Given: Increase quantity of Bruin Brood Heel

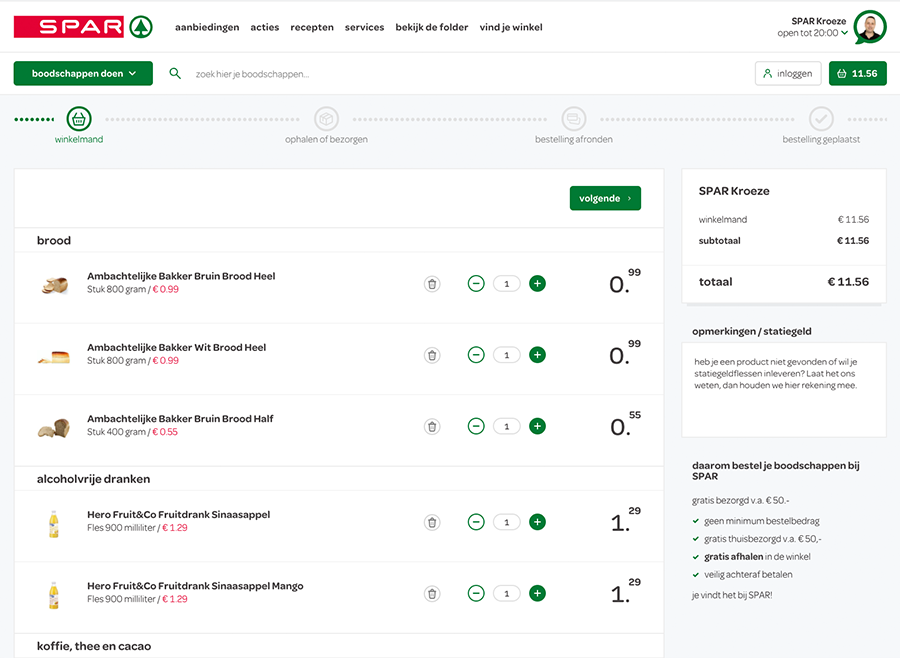Looking at the screenshot, I should [537, 284].
